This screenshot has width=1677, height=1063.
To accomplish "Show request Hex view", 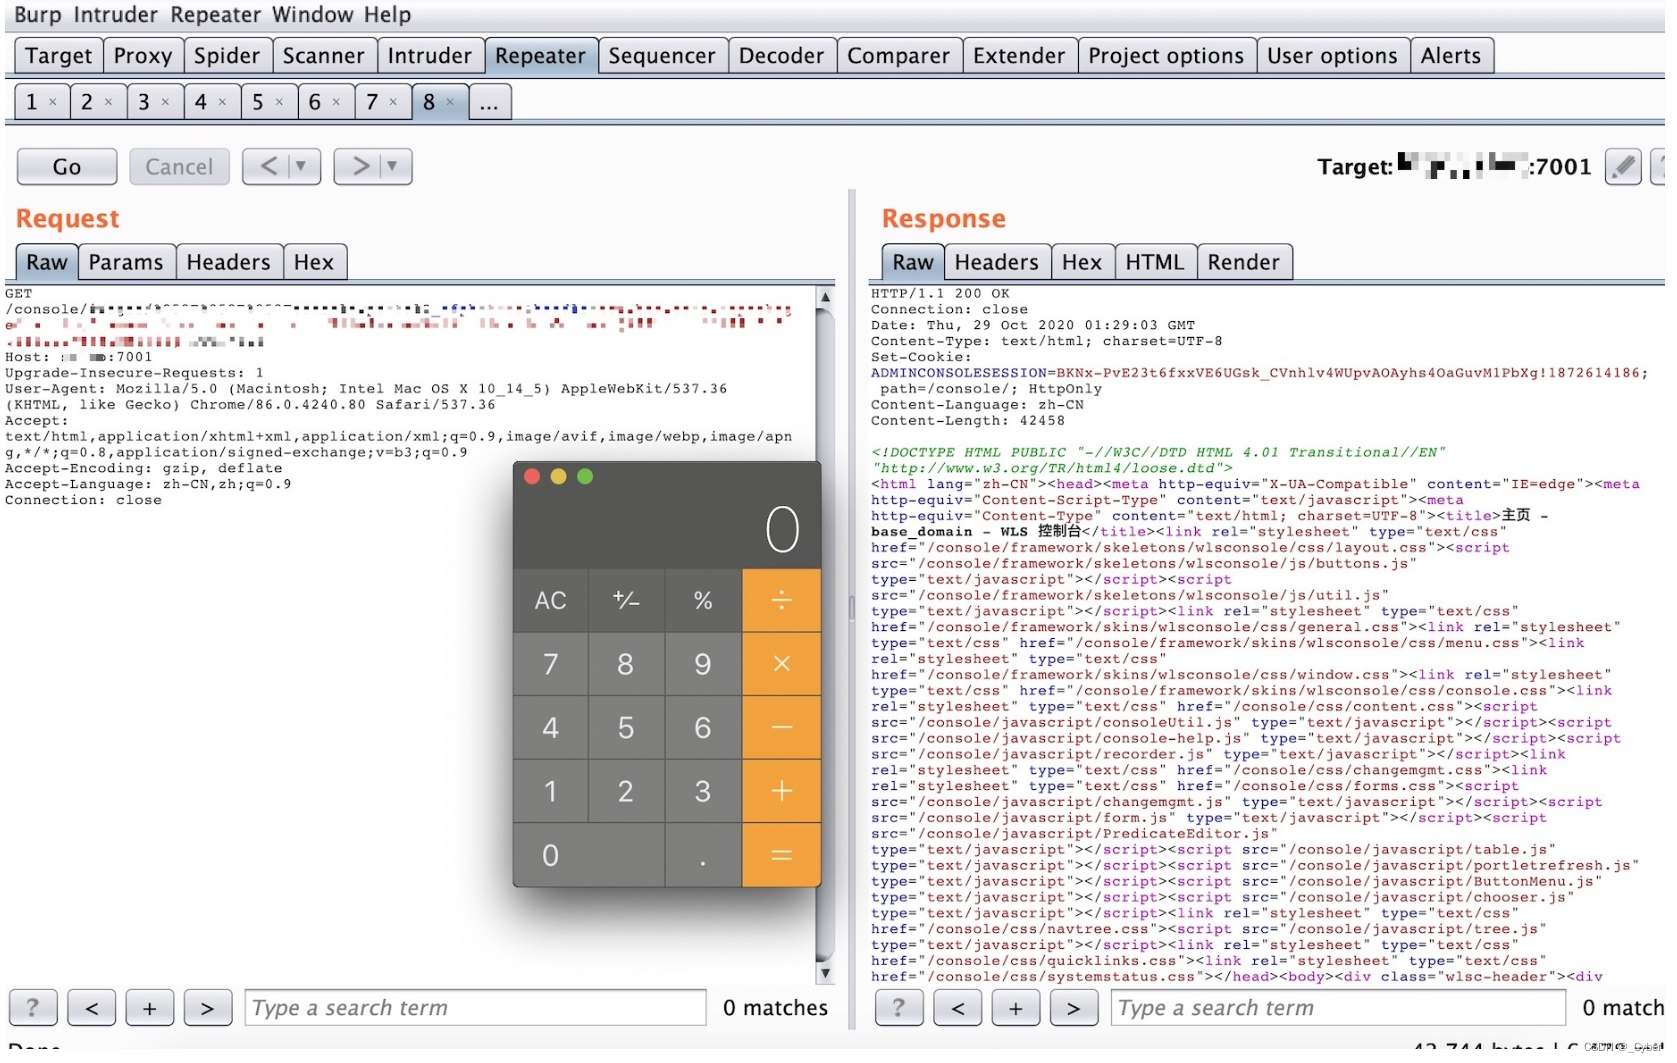I will coord(316,264).
